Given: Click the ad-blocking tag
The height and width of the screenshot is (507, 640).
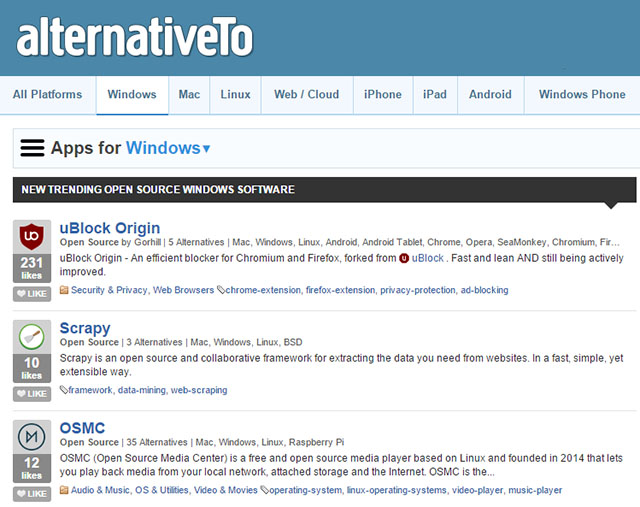Looking at the screenshot, I should tap(484, 290).
